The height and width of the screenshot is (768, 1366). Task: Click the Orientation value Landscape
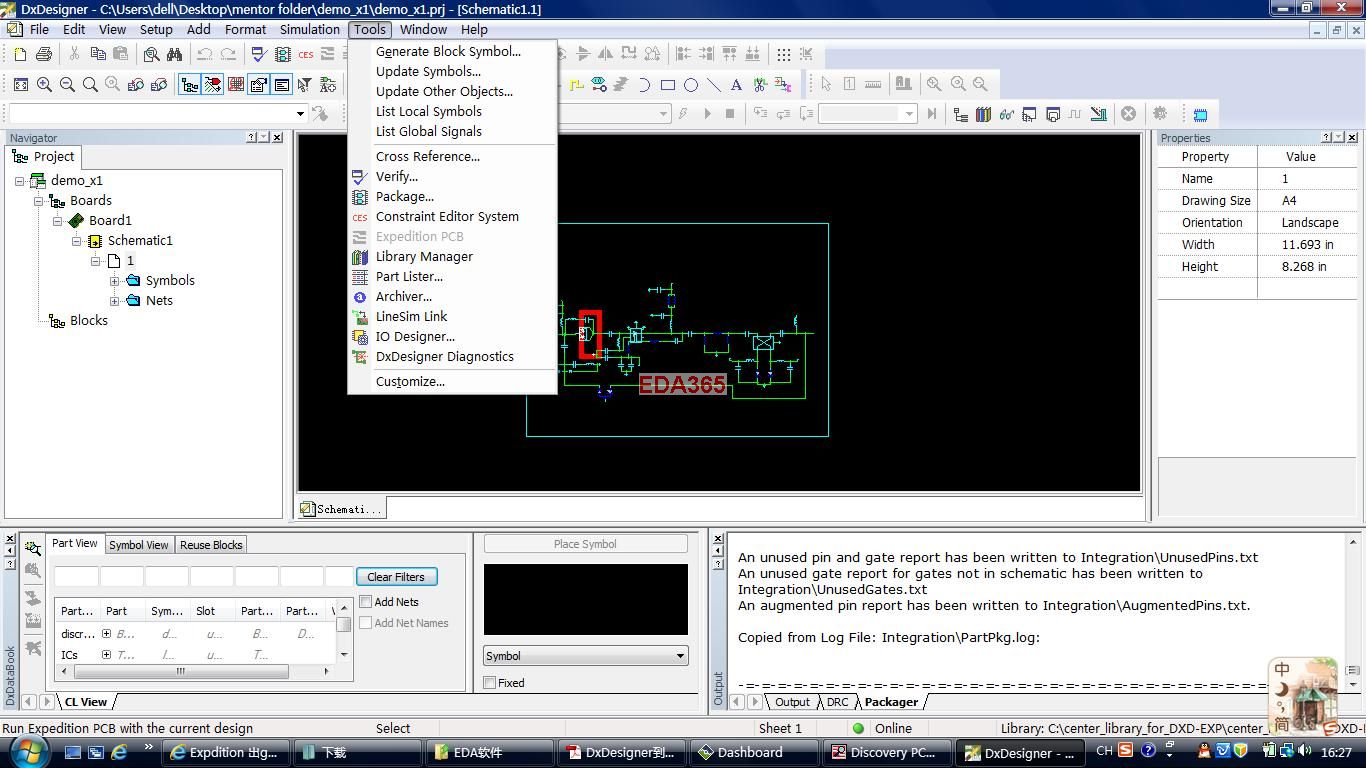pyautogui.click(x=1310, y=223)
